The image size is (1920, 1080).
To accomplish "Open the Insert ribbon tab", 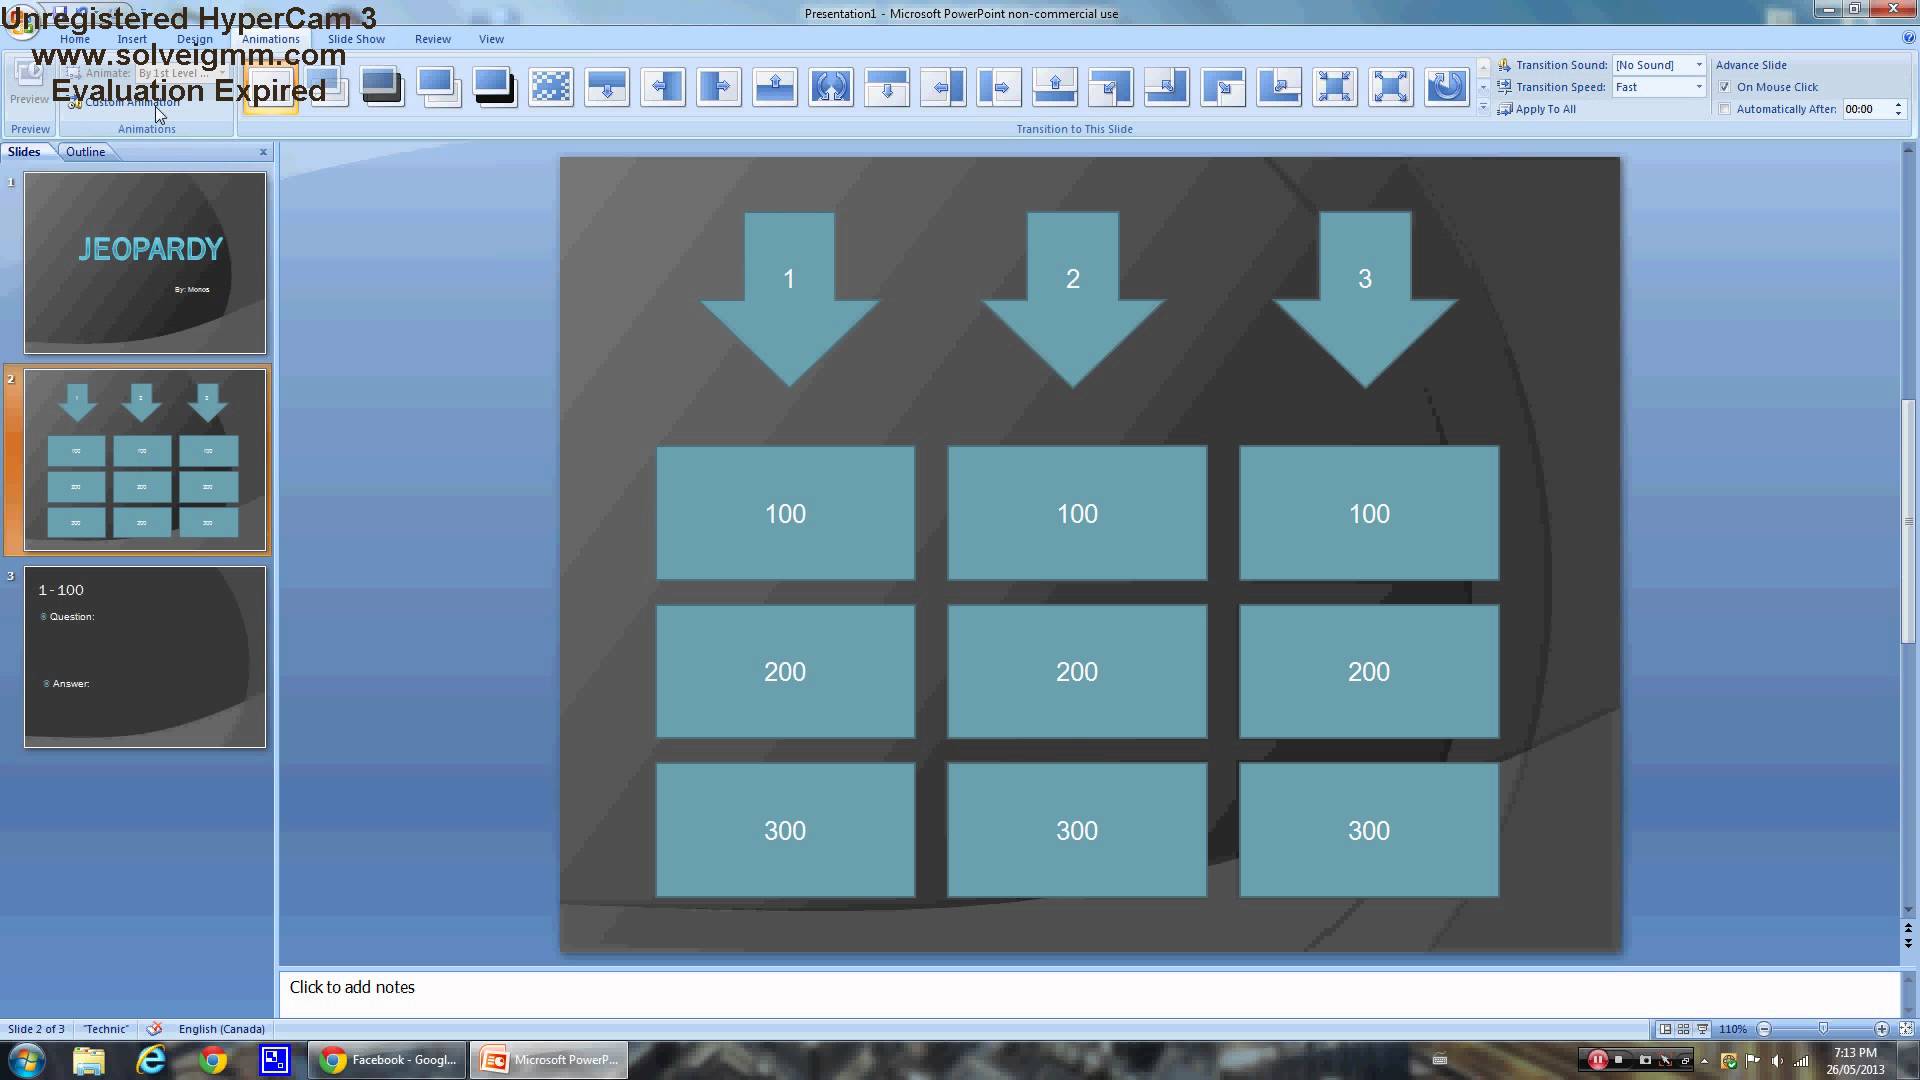I will point(131,39).
